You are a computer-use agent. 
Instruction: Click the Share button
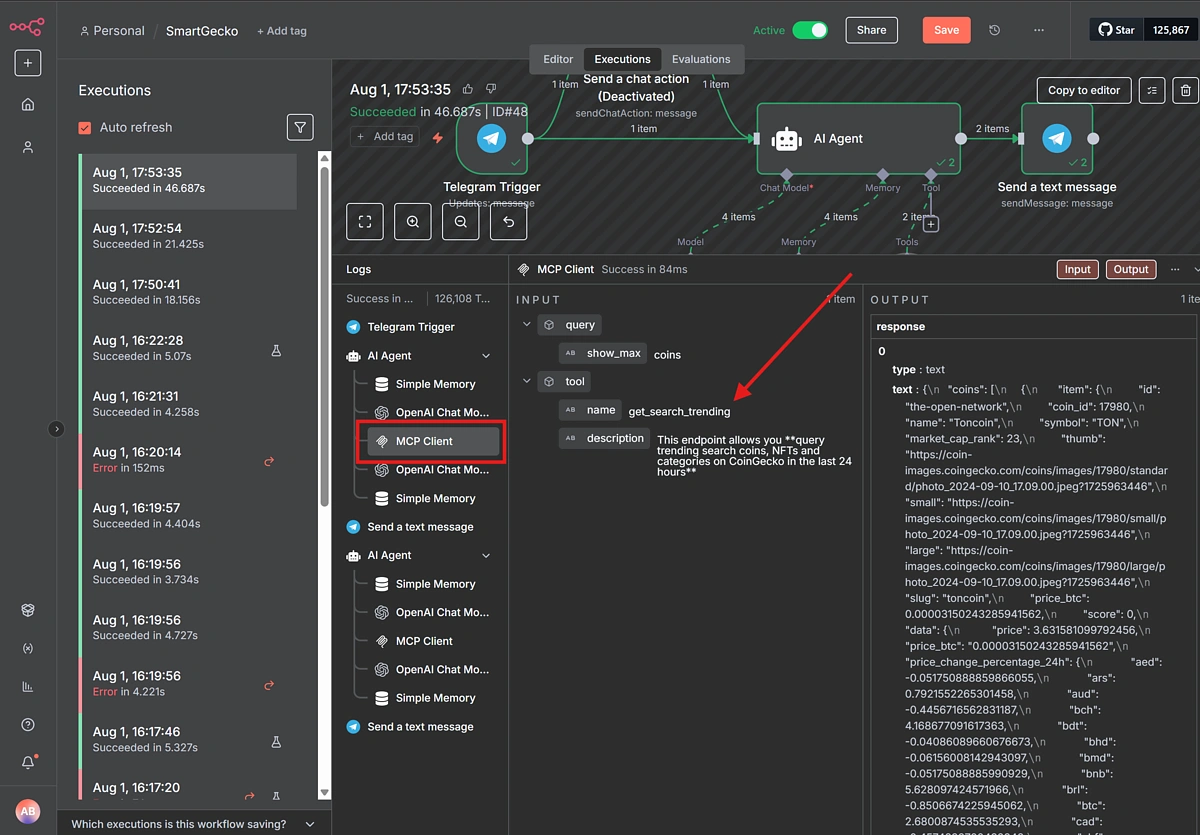tap(871, 30)
